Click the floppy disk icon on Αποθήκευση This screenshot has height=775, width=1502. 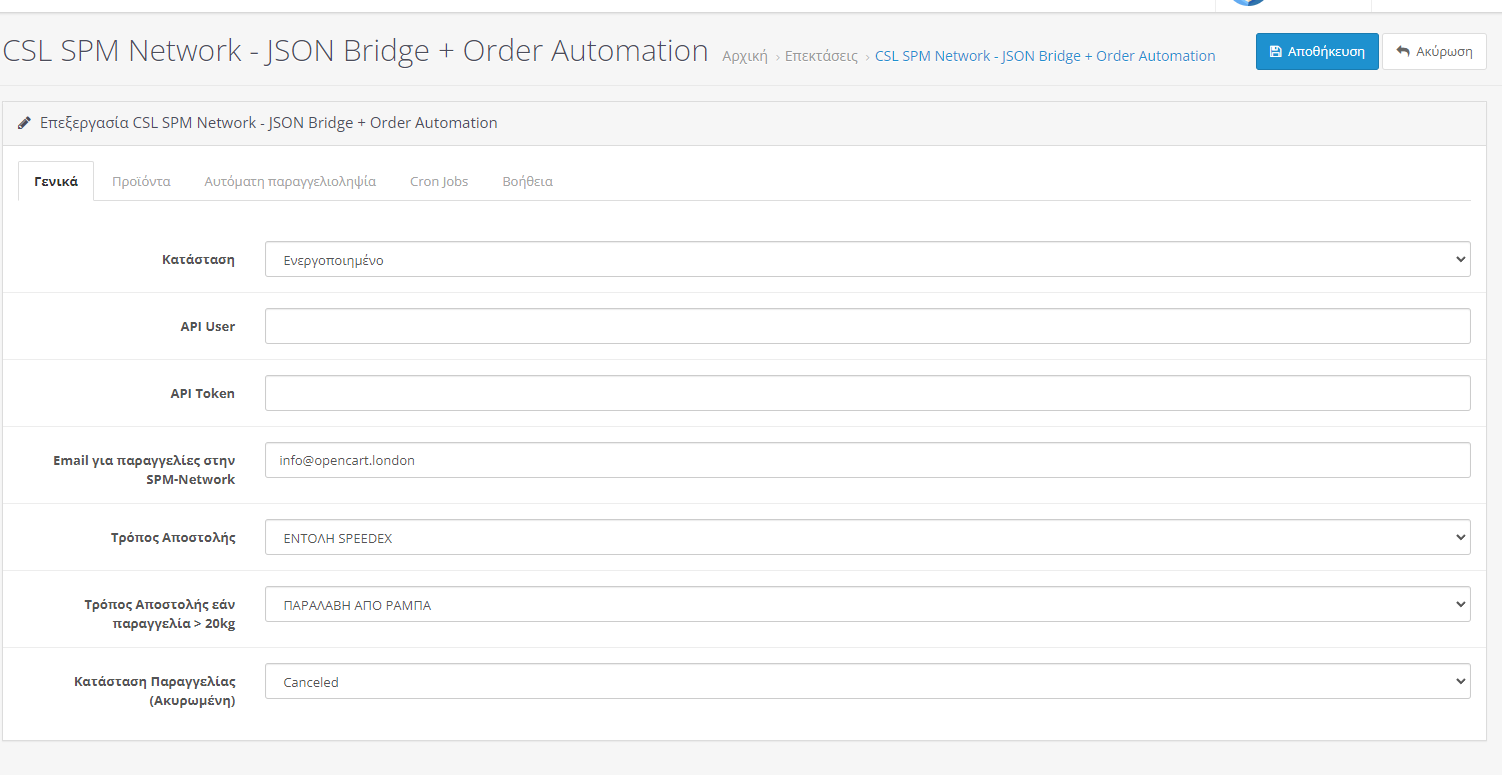pos(1275,52)
